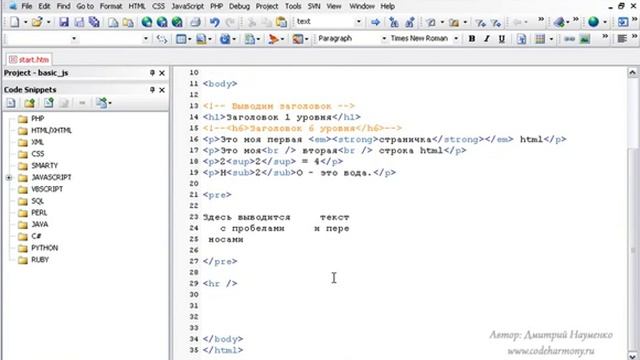The width and height of the screenshot is (640, 360).
Task: Expand hidden toolbar items via chevron after Insert image
Action: 605,37
